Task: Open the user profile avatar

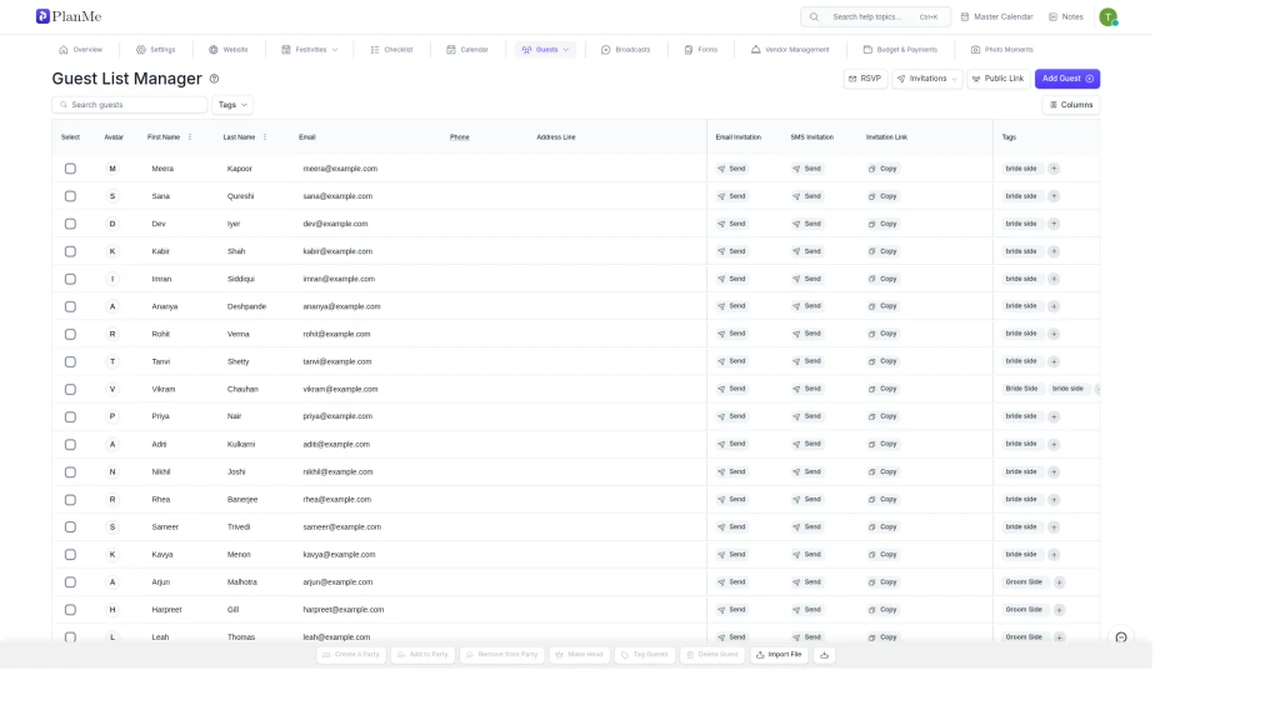Action: [x=1108, y=17]
